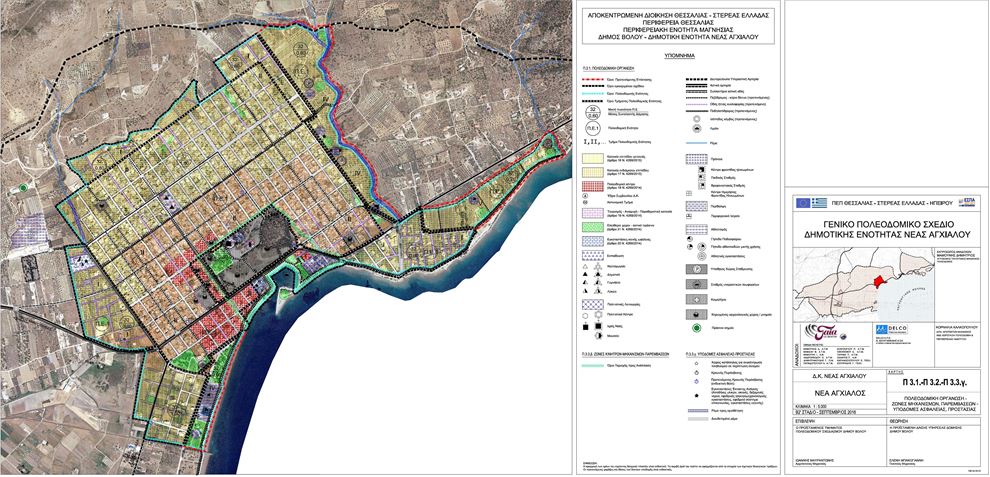Click the ESPA logo in title block
Screen dimensions: 990x477
[x=968, y=202]
